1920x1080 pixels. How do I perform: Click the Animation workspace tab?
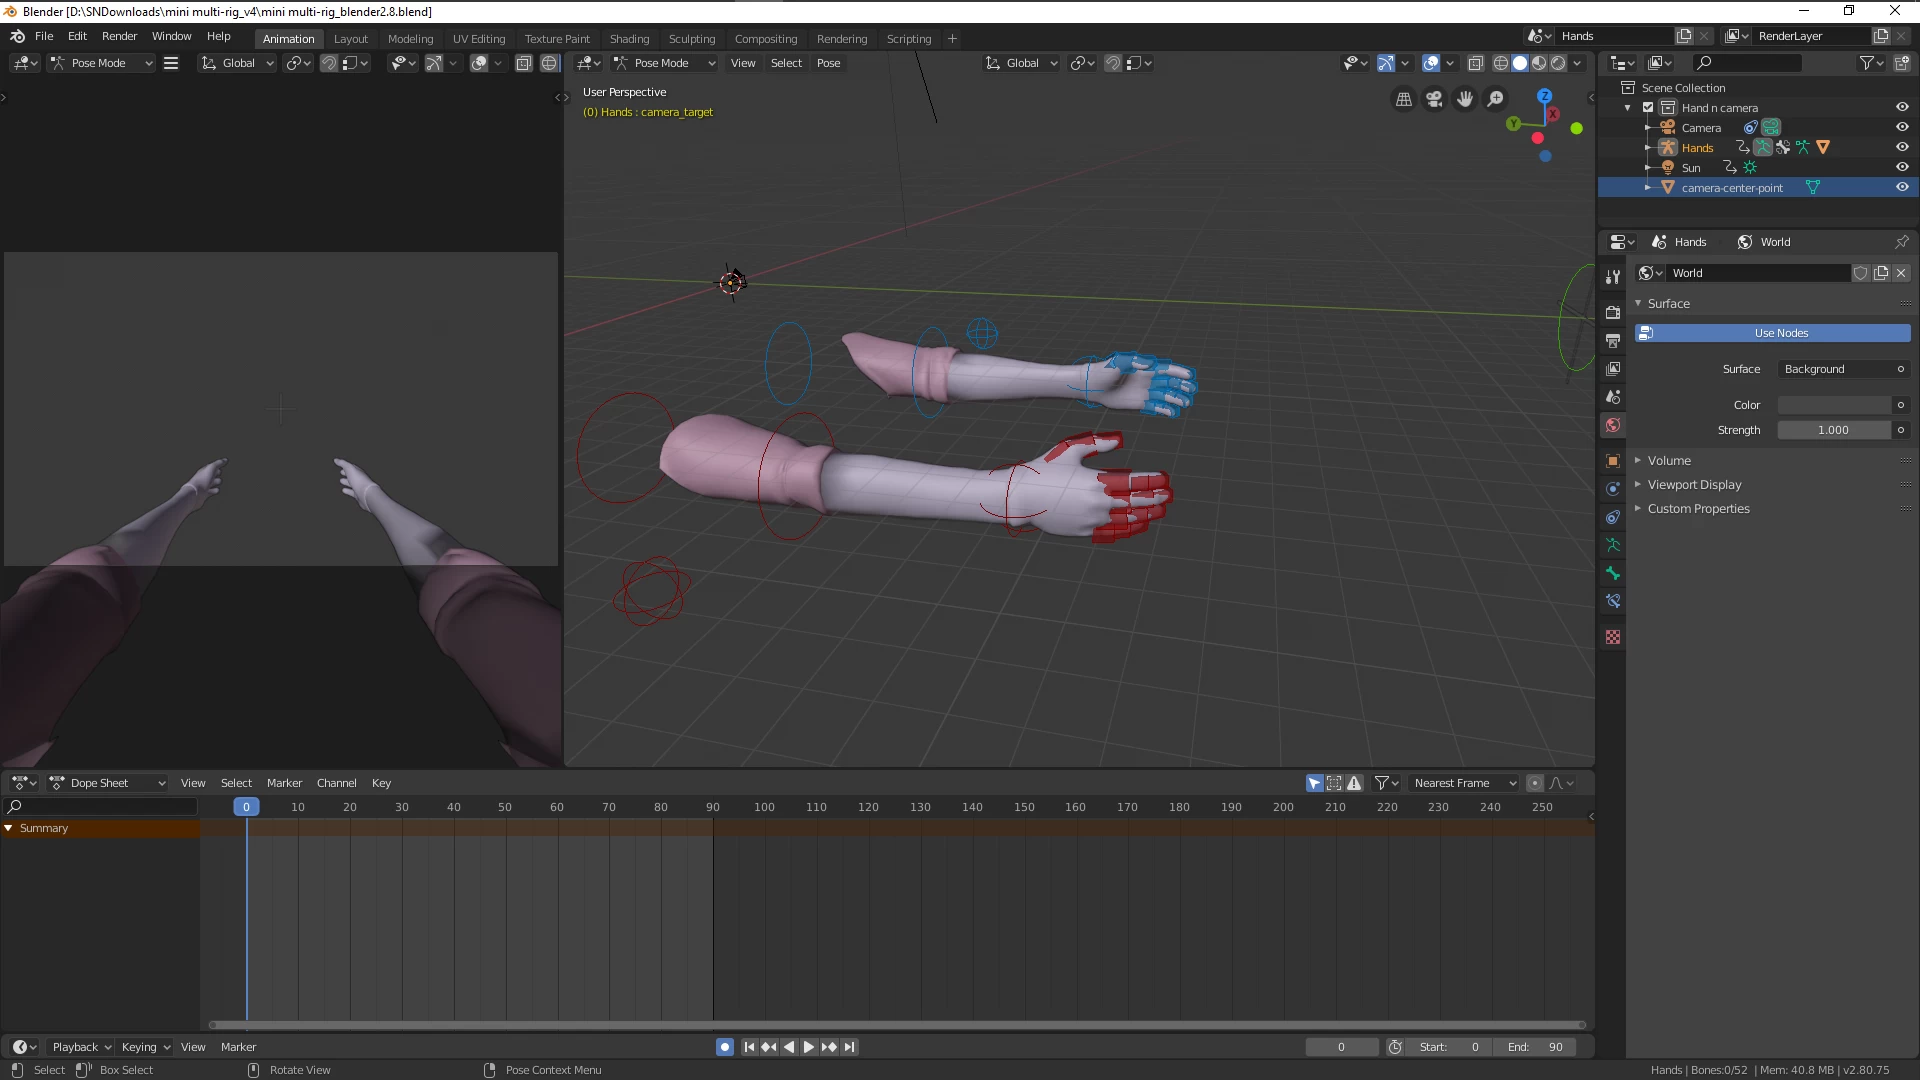click(287, 37)
